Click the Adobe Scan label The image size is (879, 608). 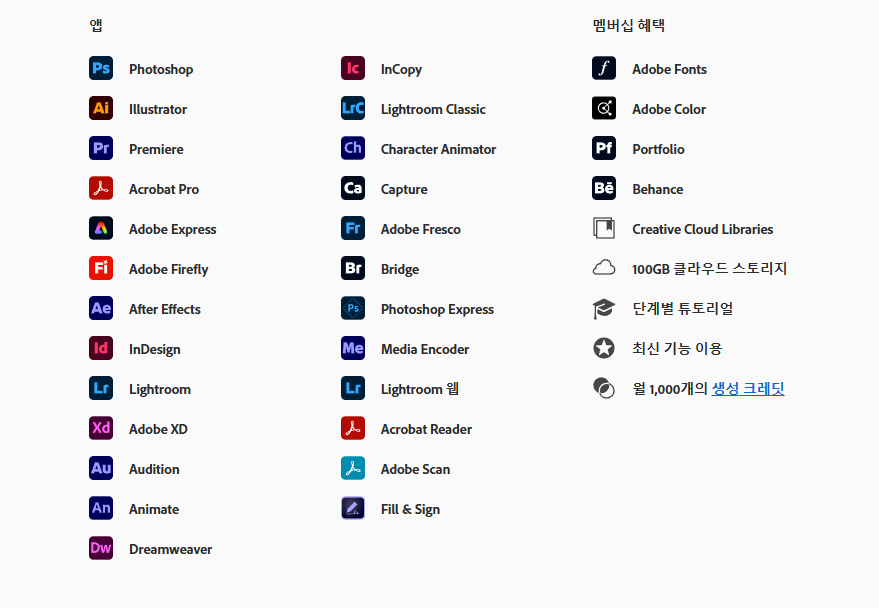(415, 469)
